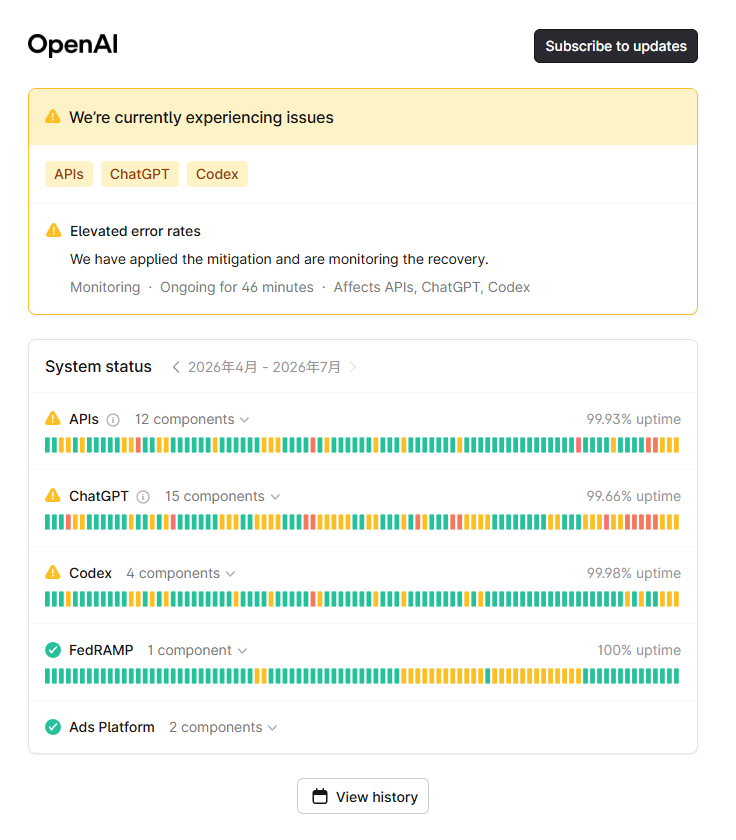Open the Elevated error rates incident
The image size is (736, 840).
point(135,231)
